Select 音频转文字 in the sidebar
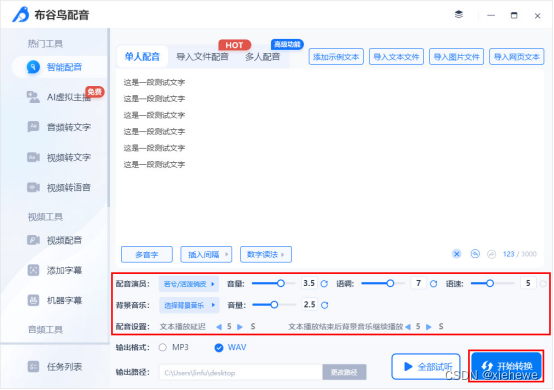554x390 pixels. point(59,127)
